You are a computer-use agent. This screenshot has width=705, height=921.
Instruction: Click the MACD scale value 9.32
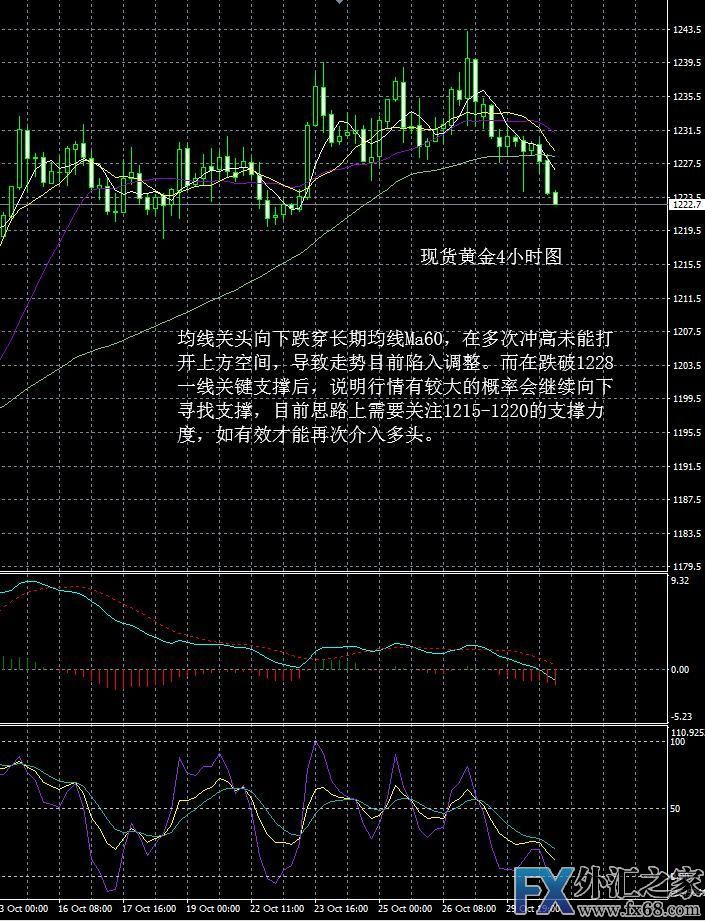[x=680, y=581]
